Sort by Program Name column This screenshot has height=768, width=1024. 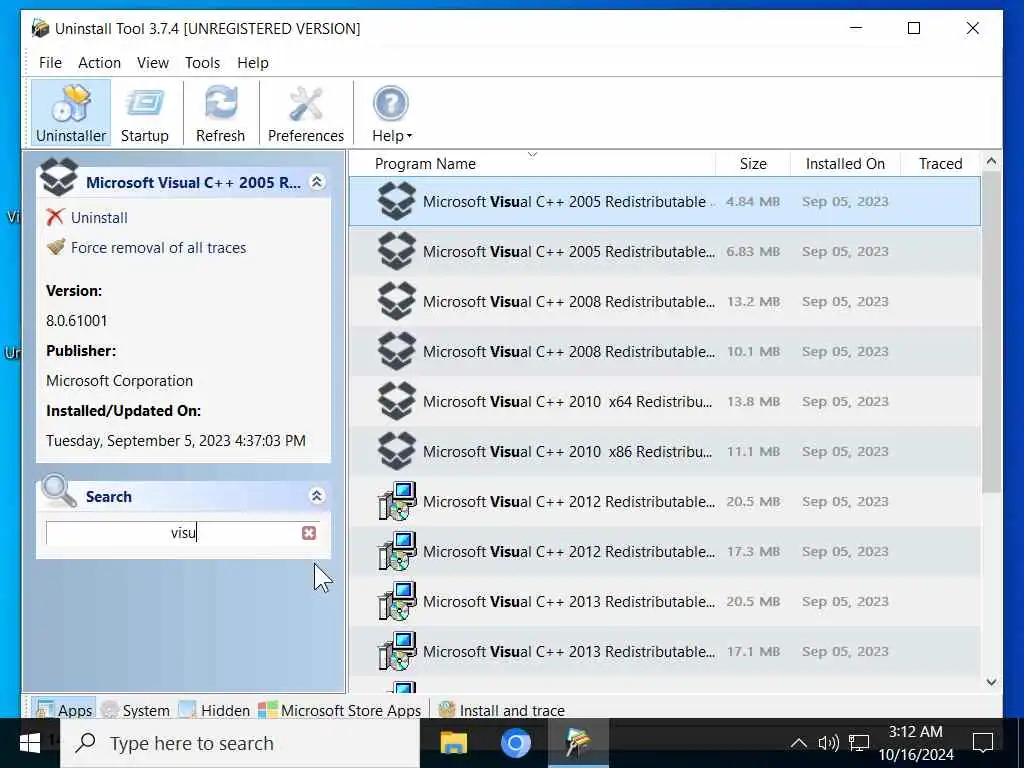click(x=532, y=163)
